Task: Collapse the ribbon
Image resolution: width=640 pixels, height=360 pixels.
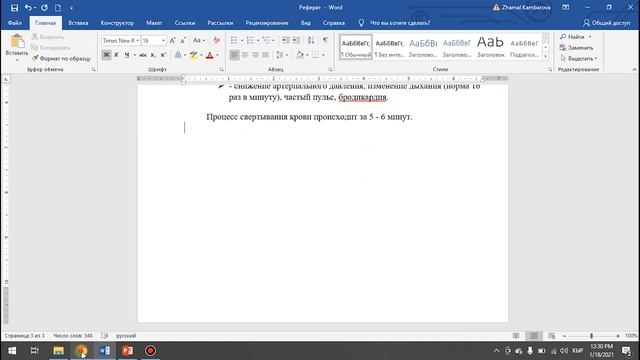Action: [x=634, y=70]
